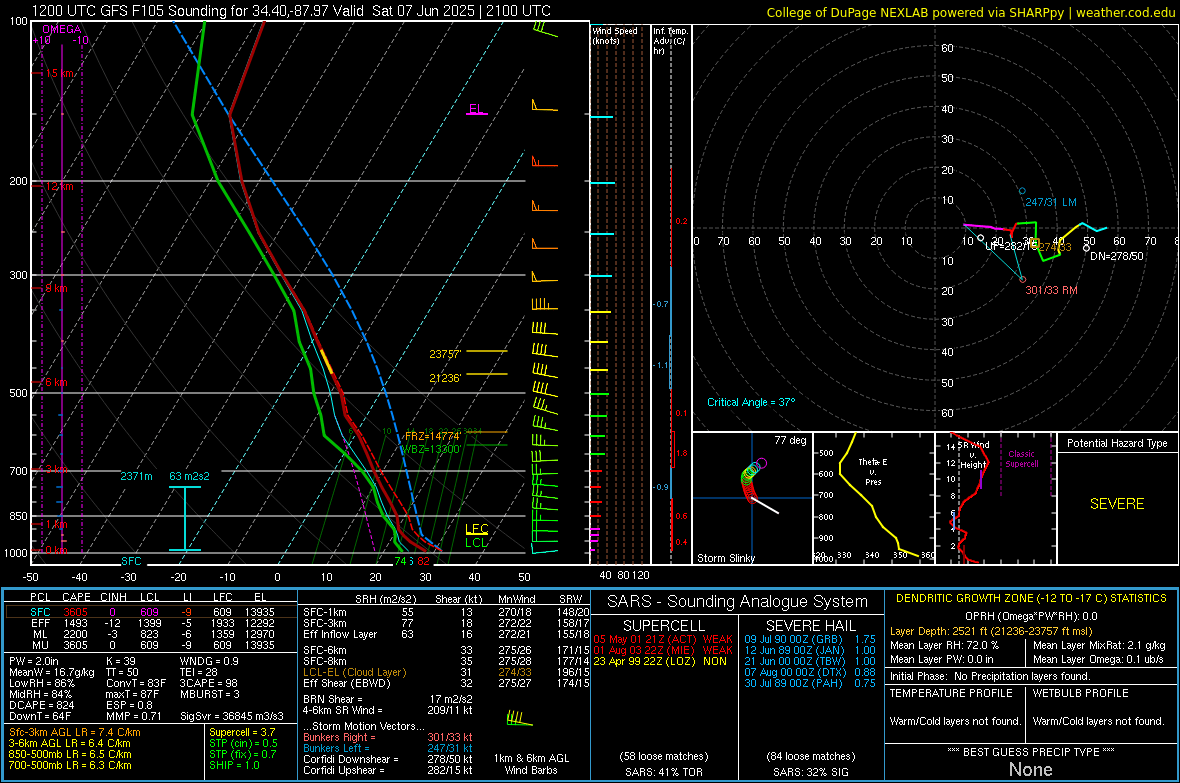This screenshot has height=783, width=1180.
Task: Click the 12 km height marker
Action: [x=59, y=186]
